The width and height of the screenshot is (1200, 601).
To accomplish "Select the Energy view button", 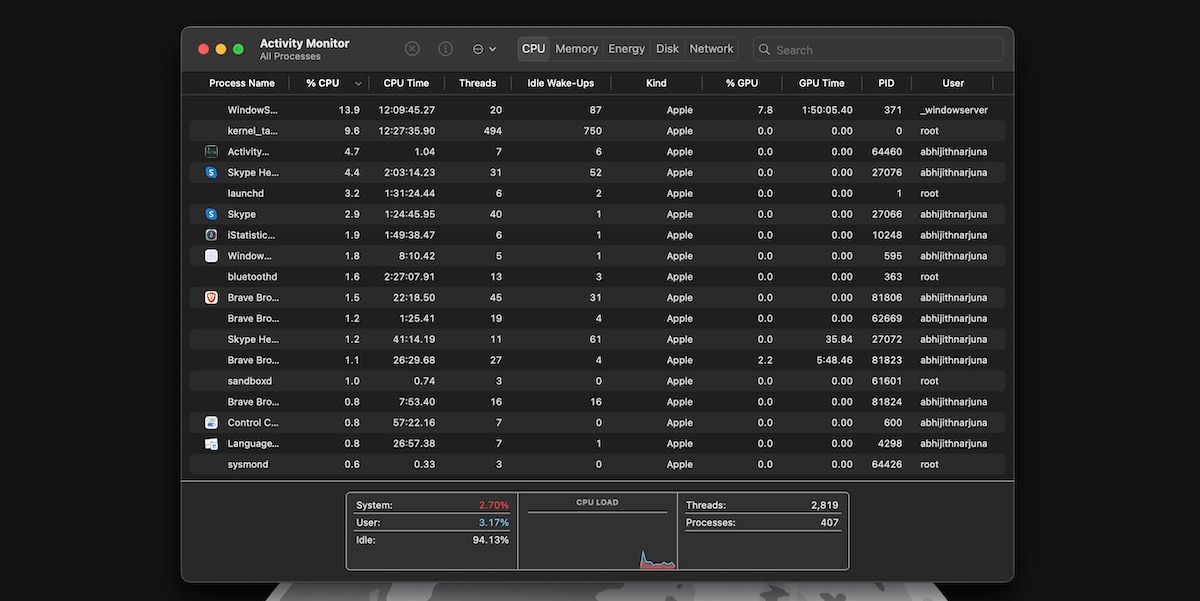I will pyautogui.click(x=626, y=48).
